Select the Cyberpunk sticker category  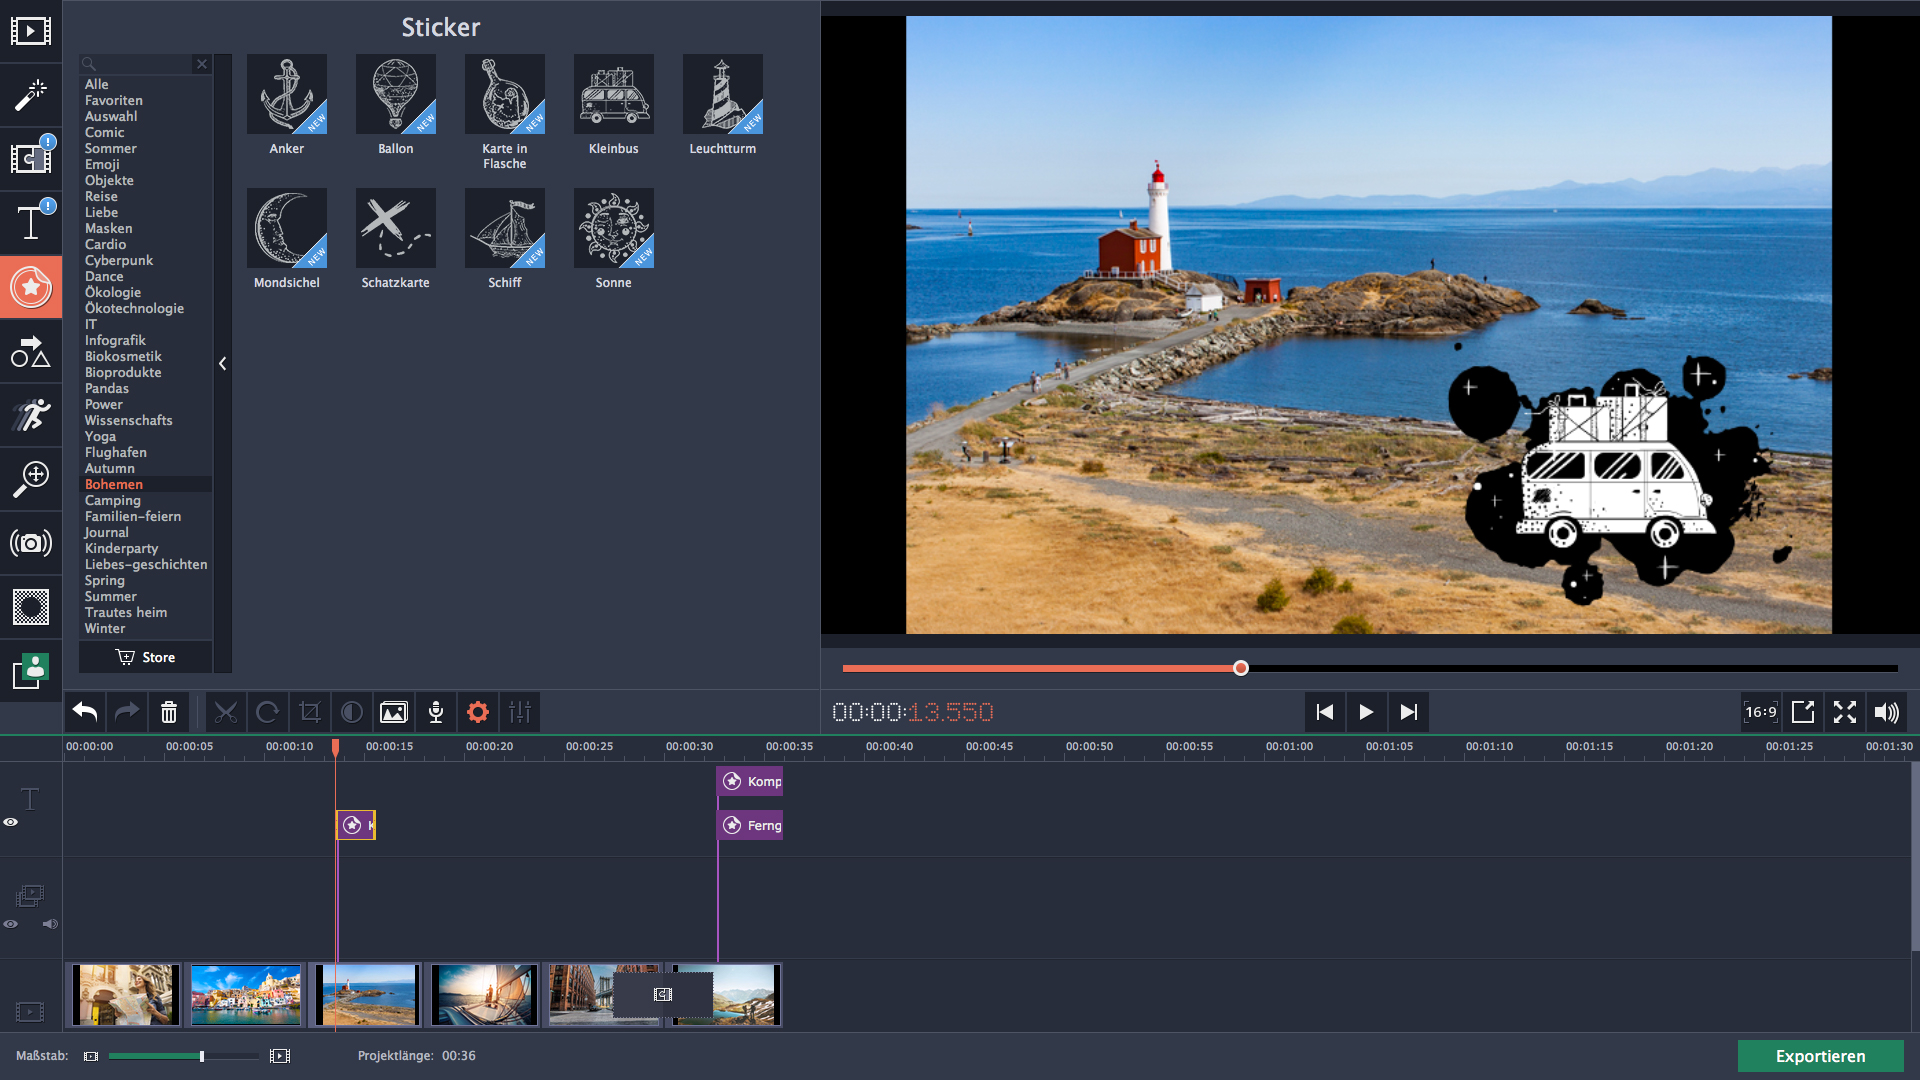tap(119, 260)
